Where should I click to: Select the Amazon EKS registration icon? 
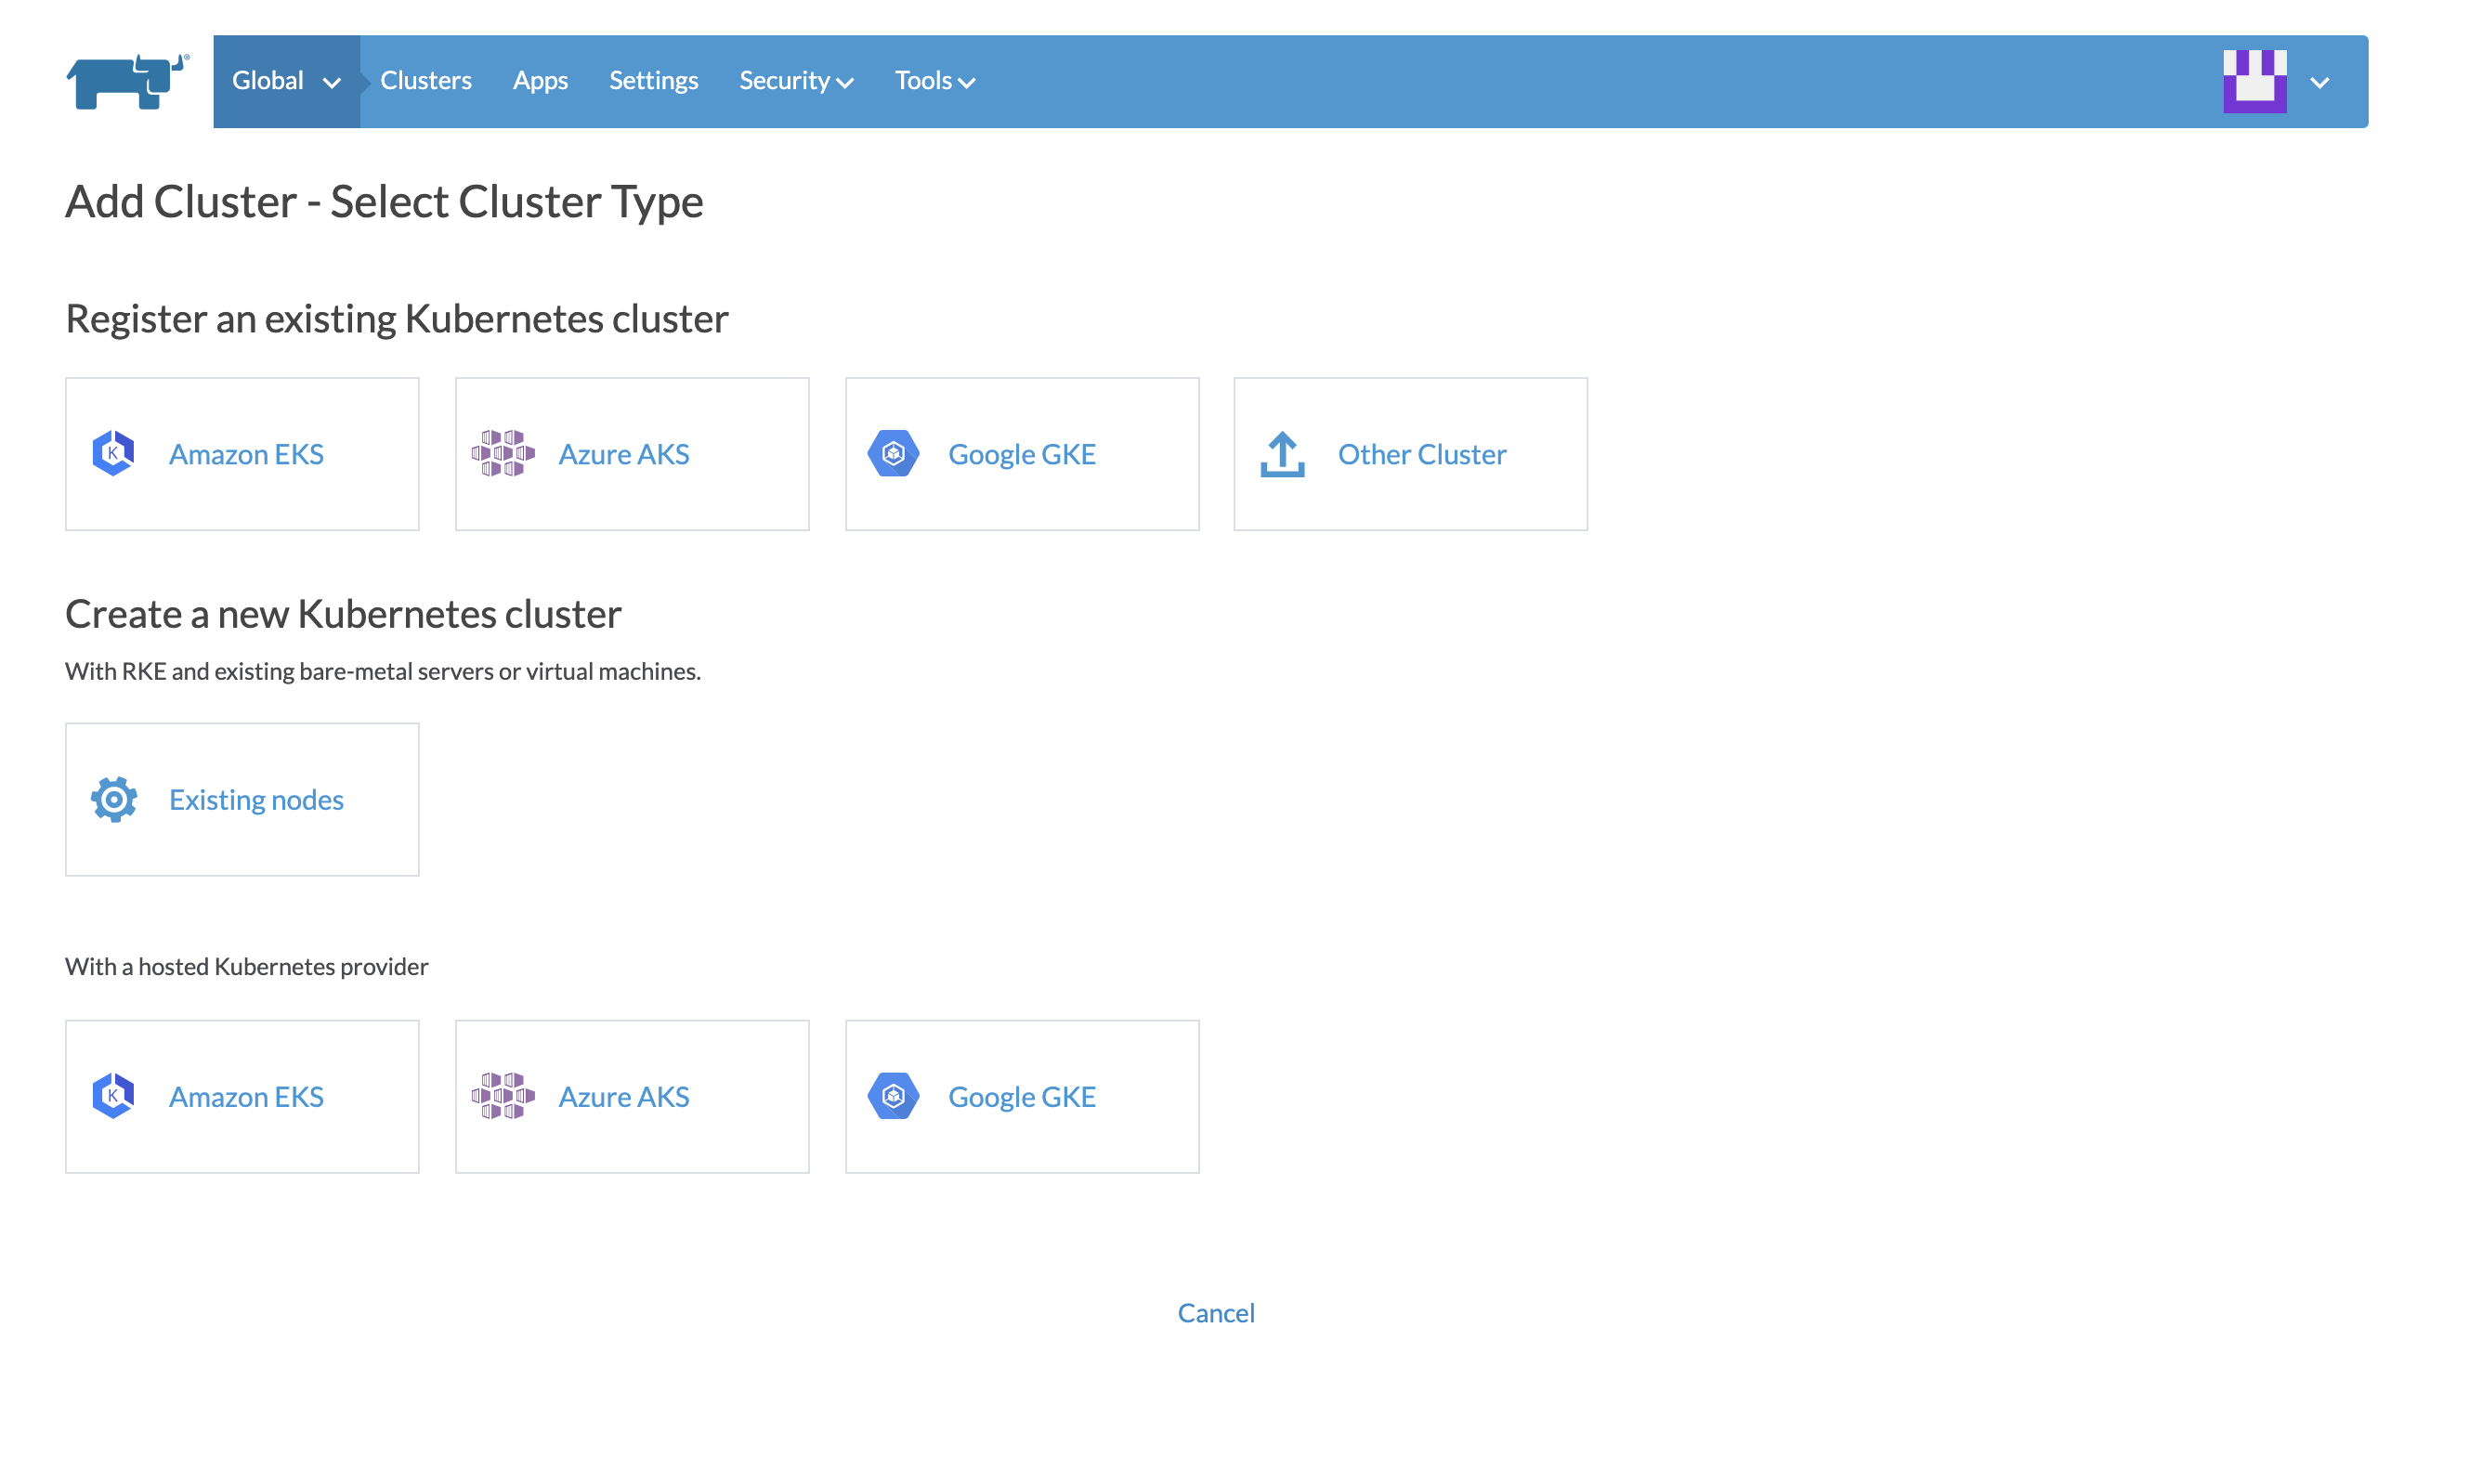pos(113,453)
